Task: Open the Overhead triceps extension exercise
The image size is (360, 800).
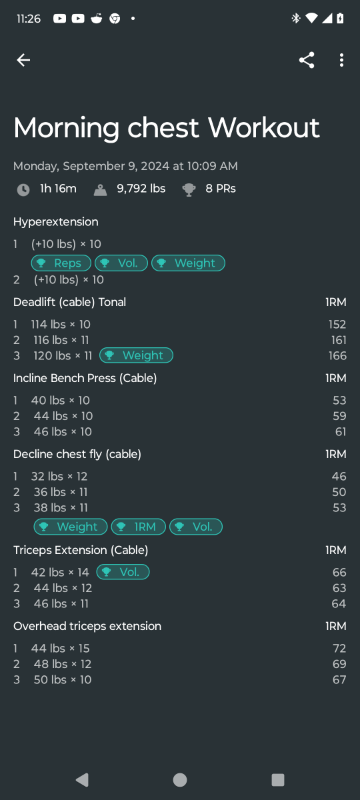Action: (87, 626)
